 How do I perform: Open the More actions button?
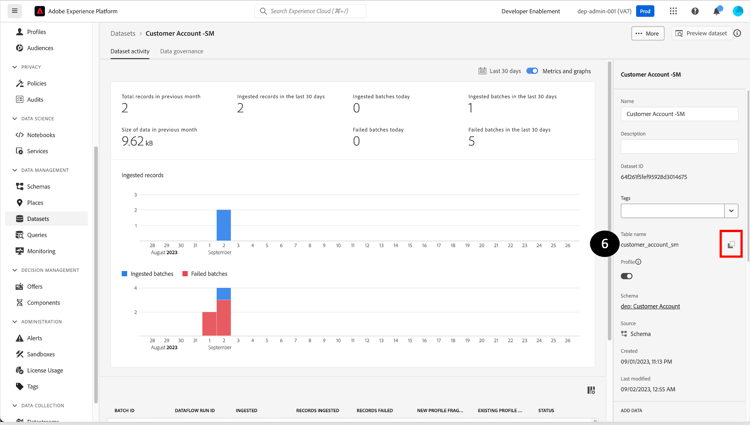pyautogui.click(x=648, y=33)
